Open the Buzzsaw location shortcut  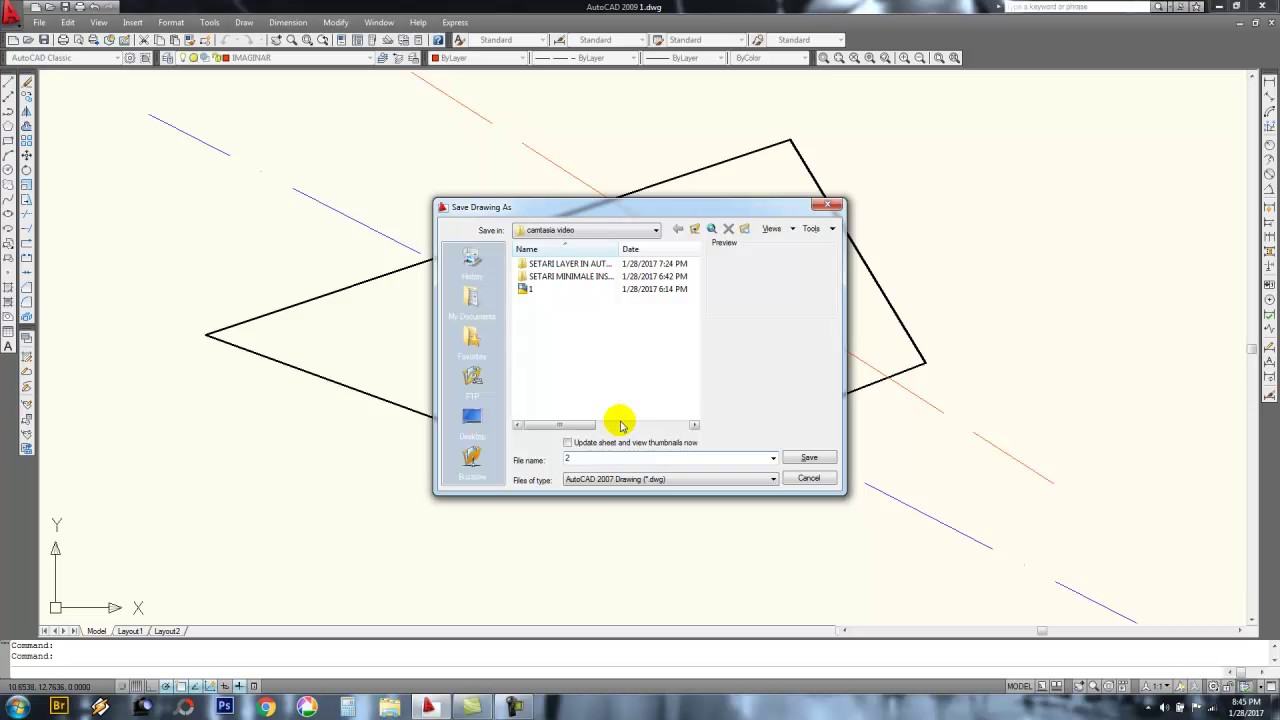472,464
